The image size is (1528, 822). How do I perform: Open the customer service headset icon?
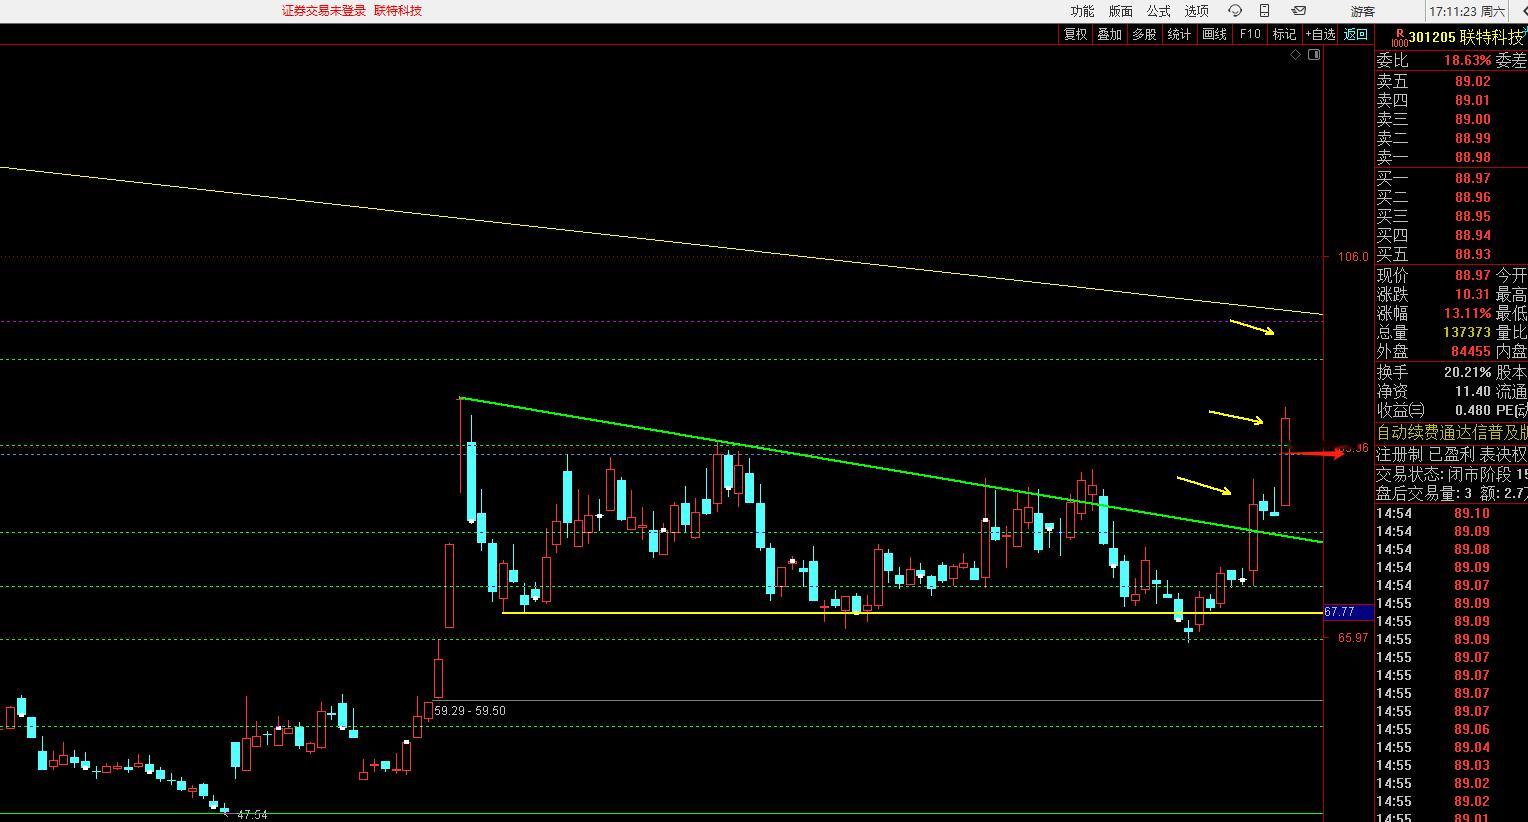pyautogui.click(x=1235, y=11)
